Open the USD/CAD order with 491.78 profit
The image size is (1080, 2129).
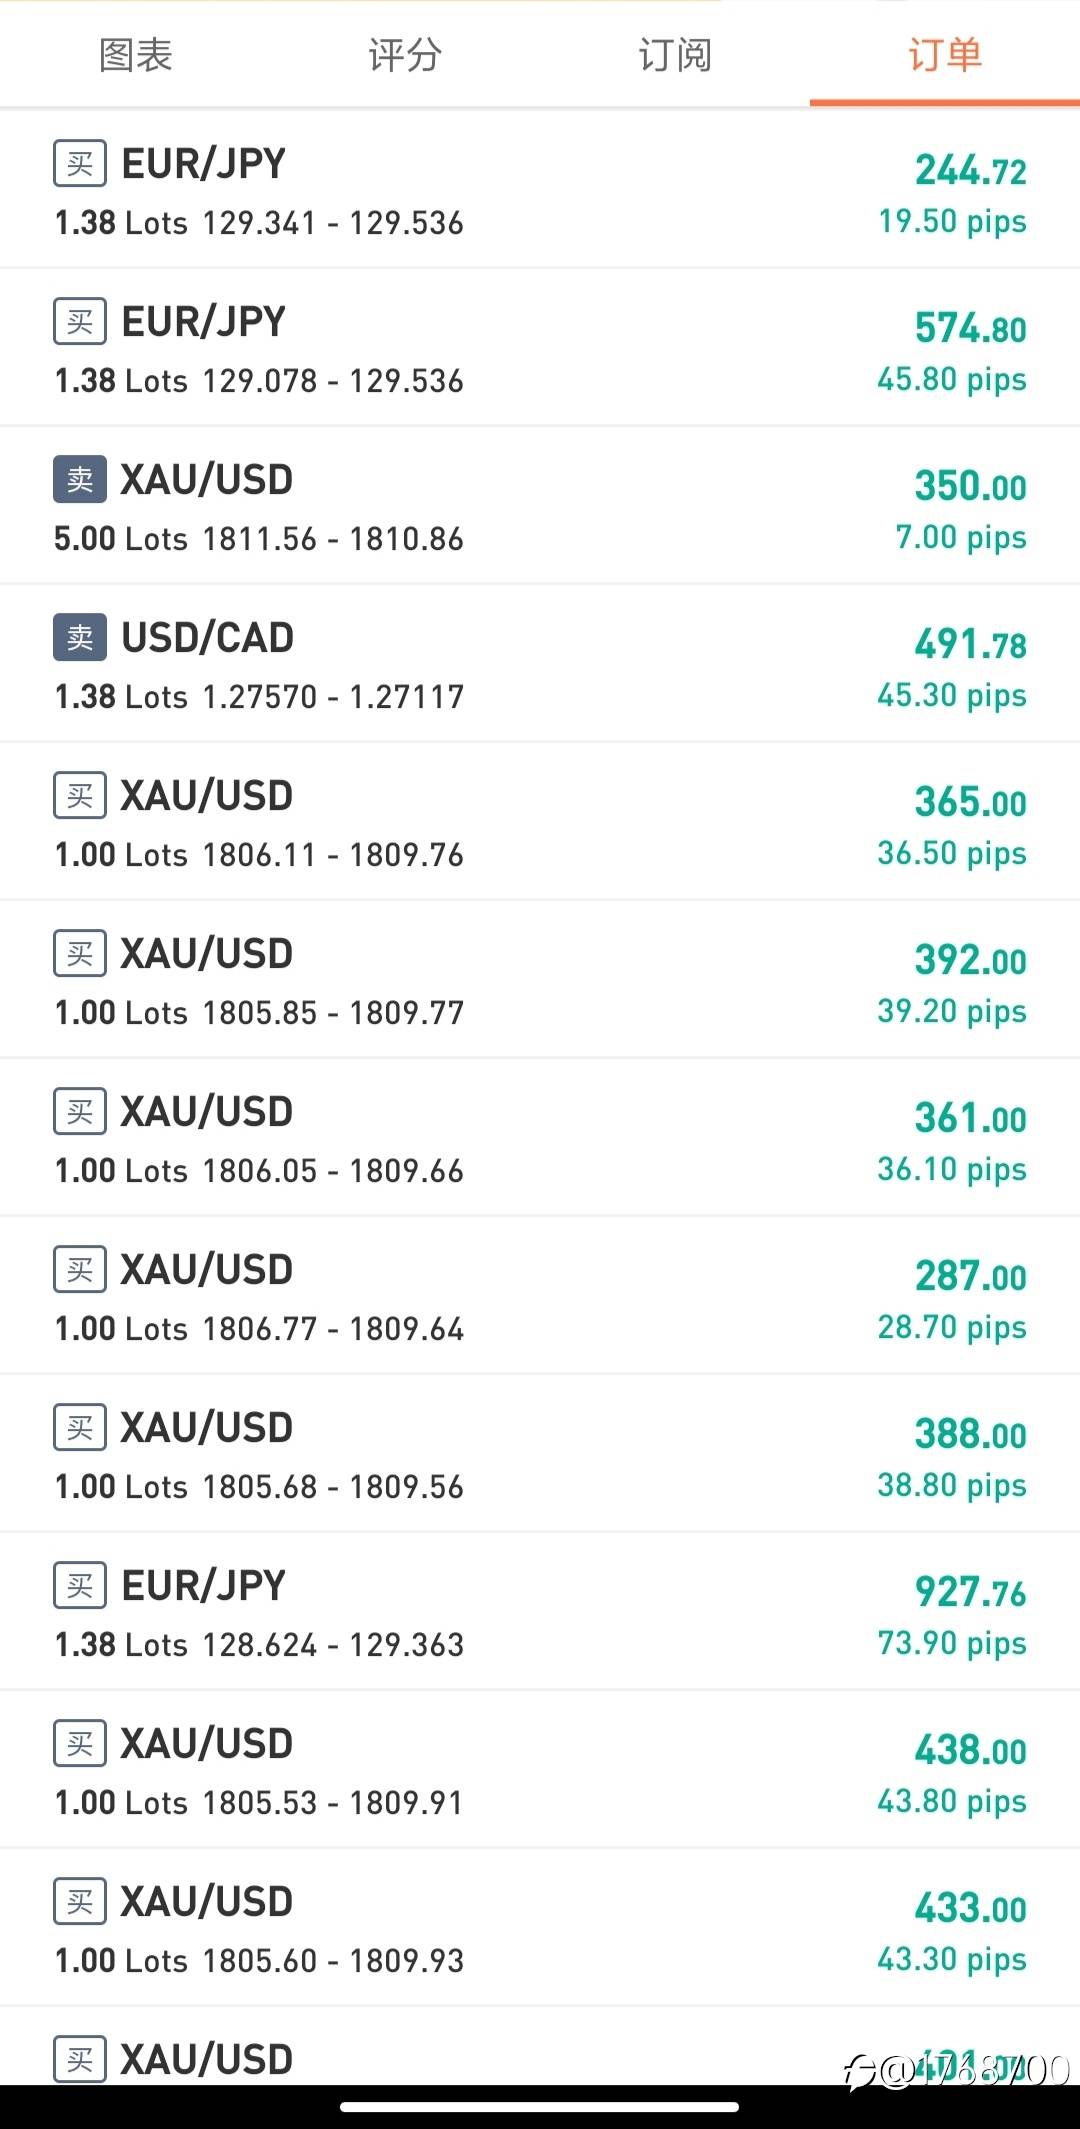click(540, 664)
